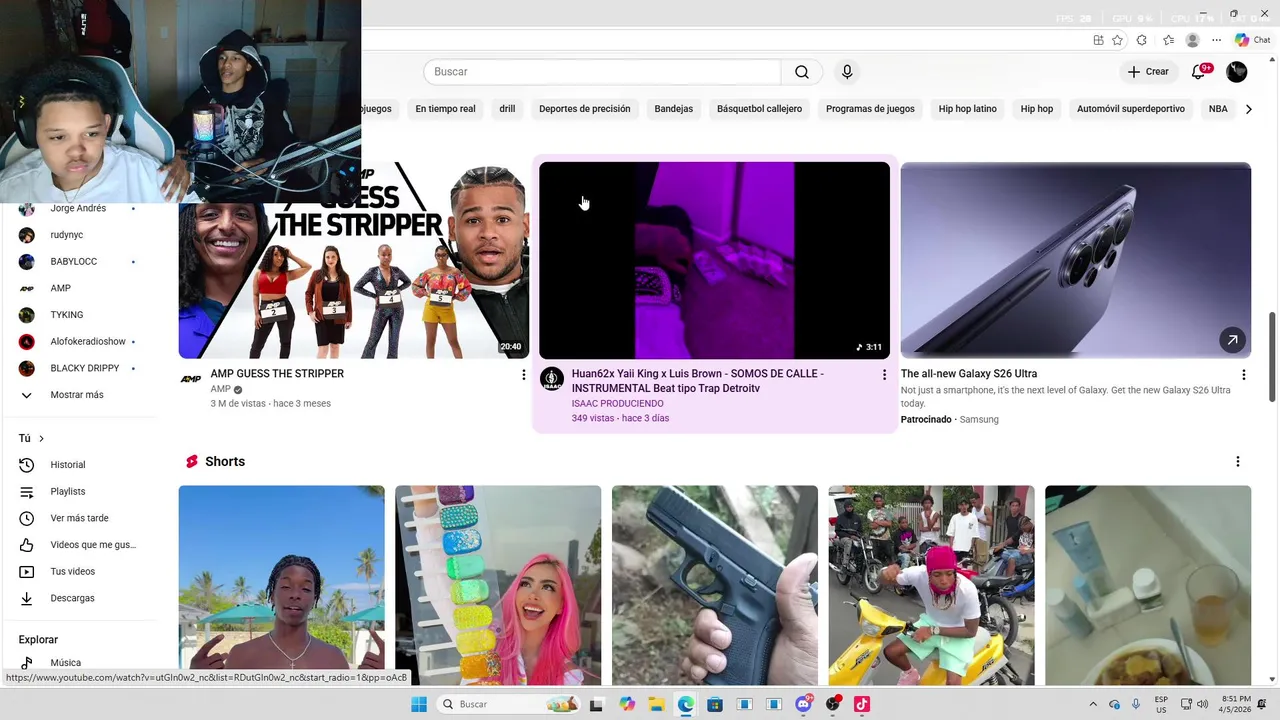Open the AMP channel avatar under the video
1280x720 pixels.
coord(191,379)
